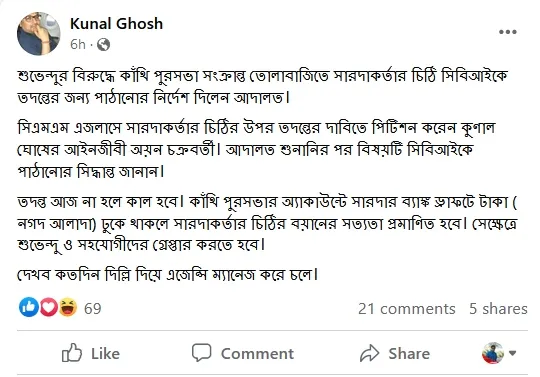Open the 69 reactions count
The width and height of the screenshot is (540, 377).
[93, 308]
